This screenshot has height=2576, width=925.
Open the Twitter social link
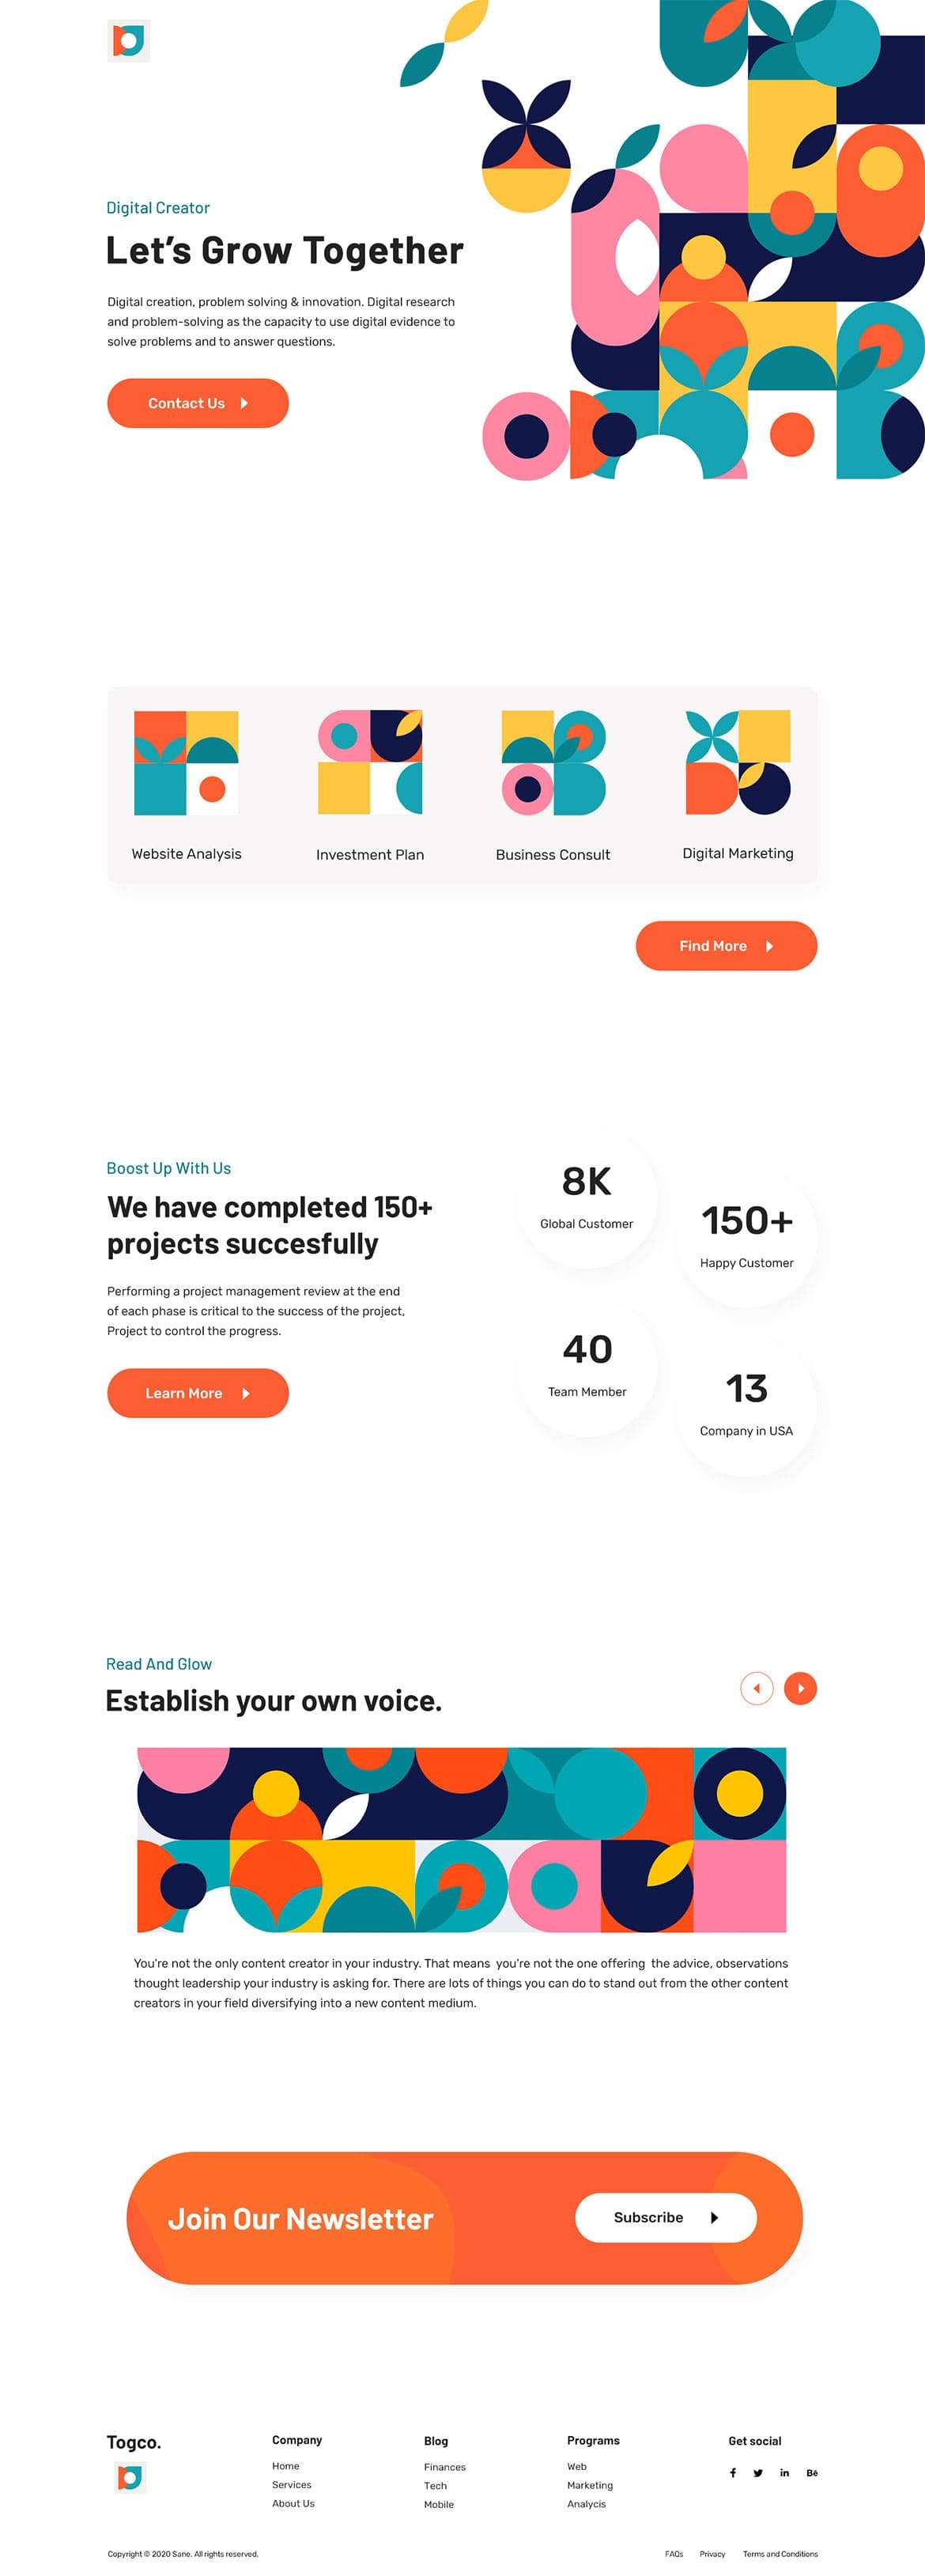(758, 2473)
